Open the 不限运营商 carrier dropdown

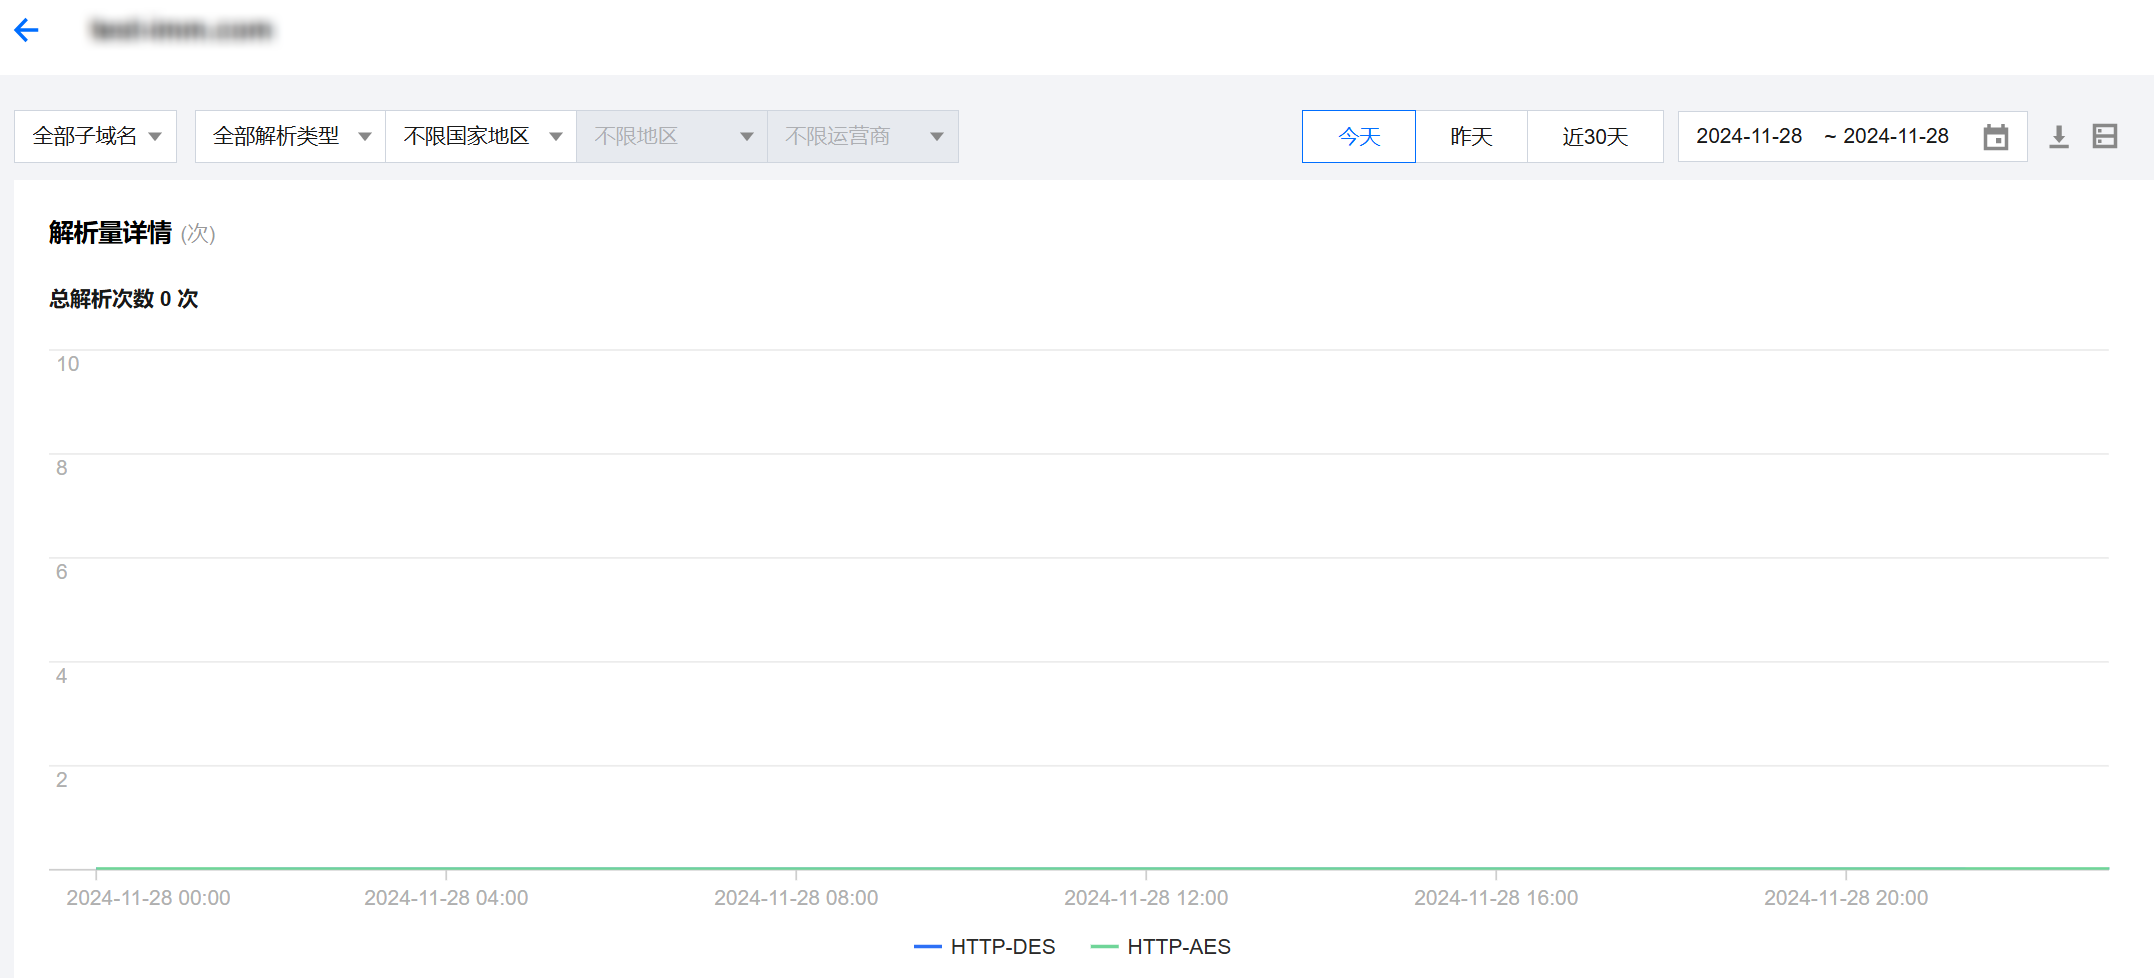point(862,137)
